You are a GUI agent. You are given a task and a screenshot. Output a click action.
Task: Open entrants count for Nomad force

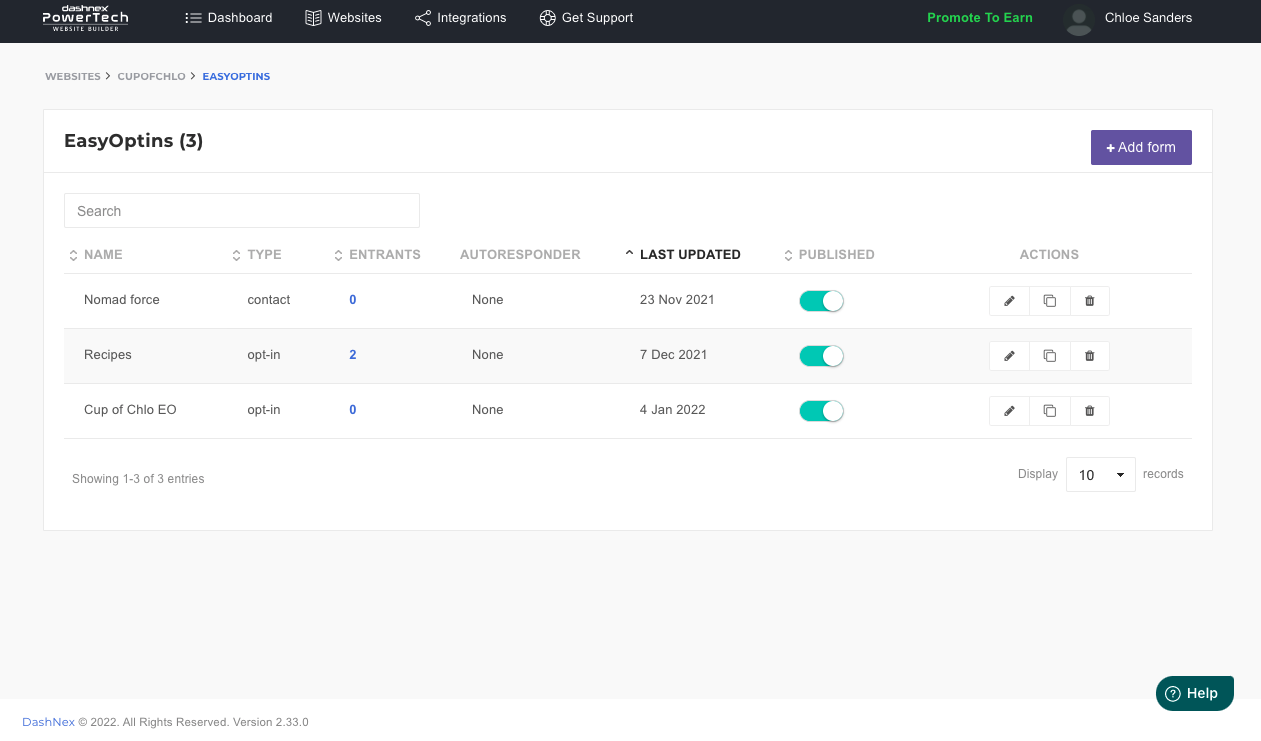(x=353, y=300)
